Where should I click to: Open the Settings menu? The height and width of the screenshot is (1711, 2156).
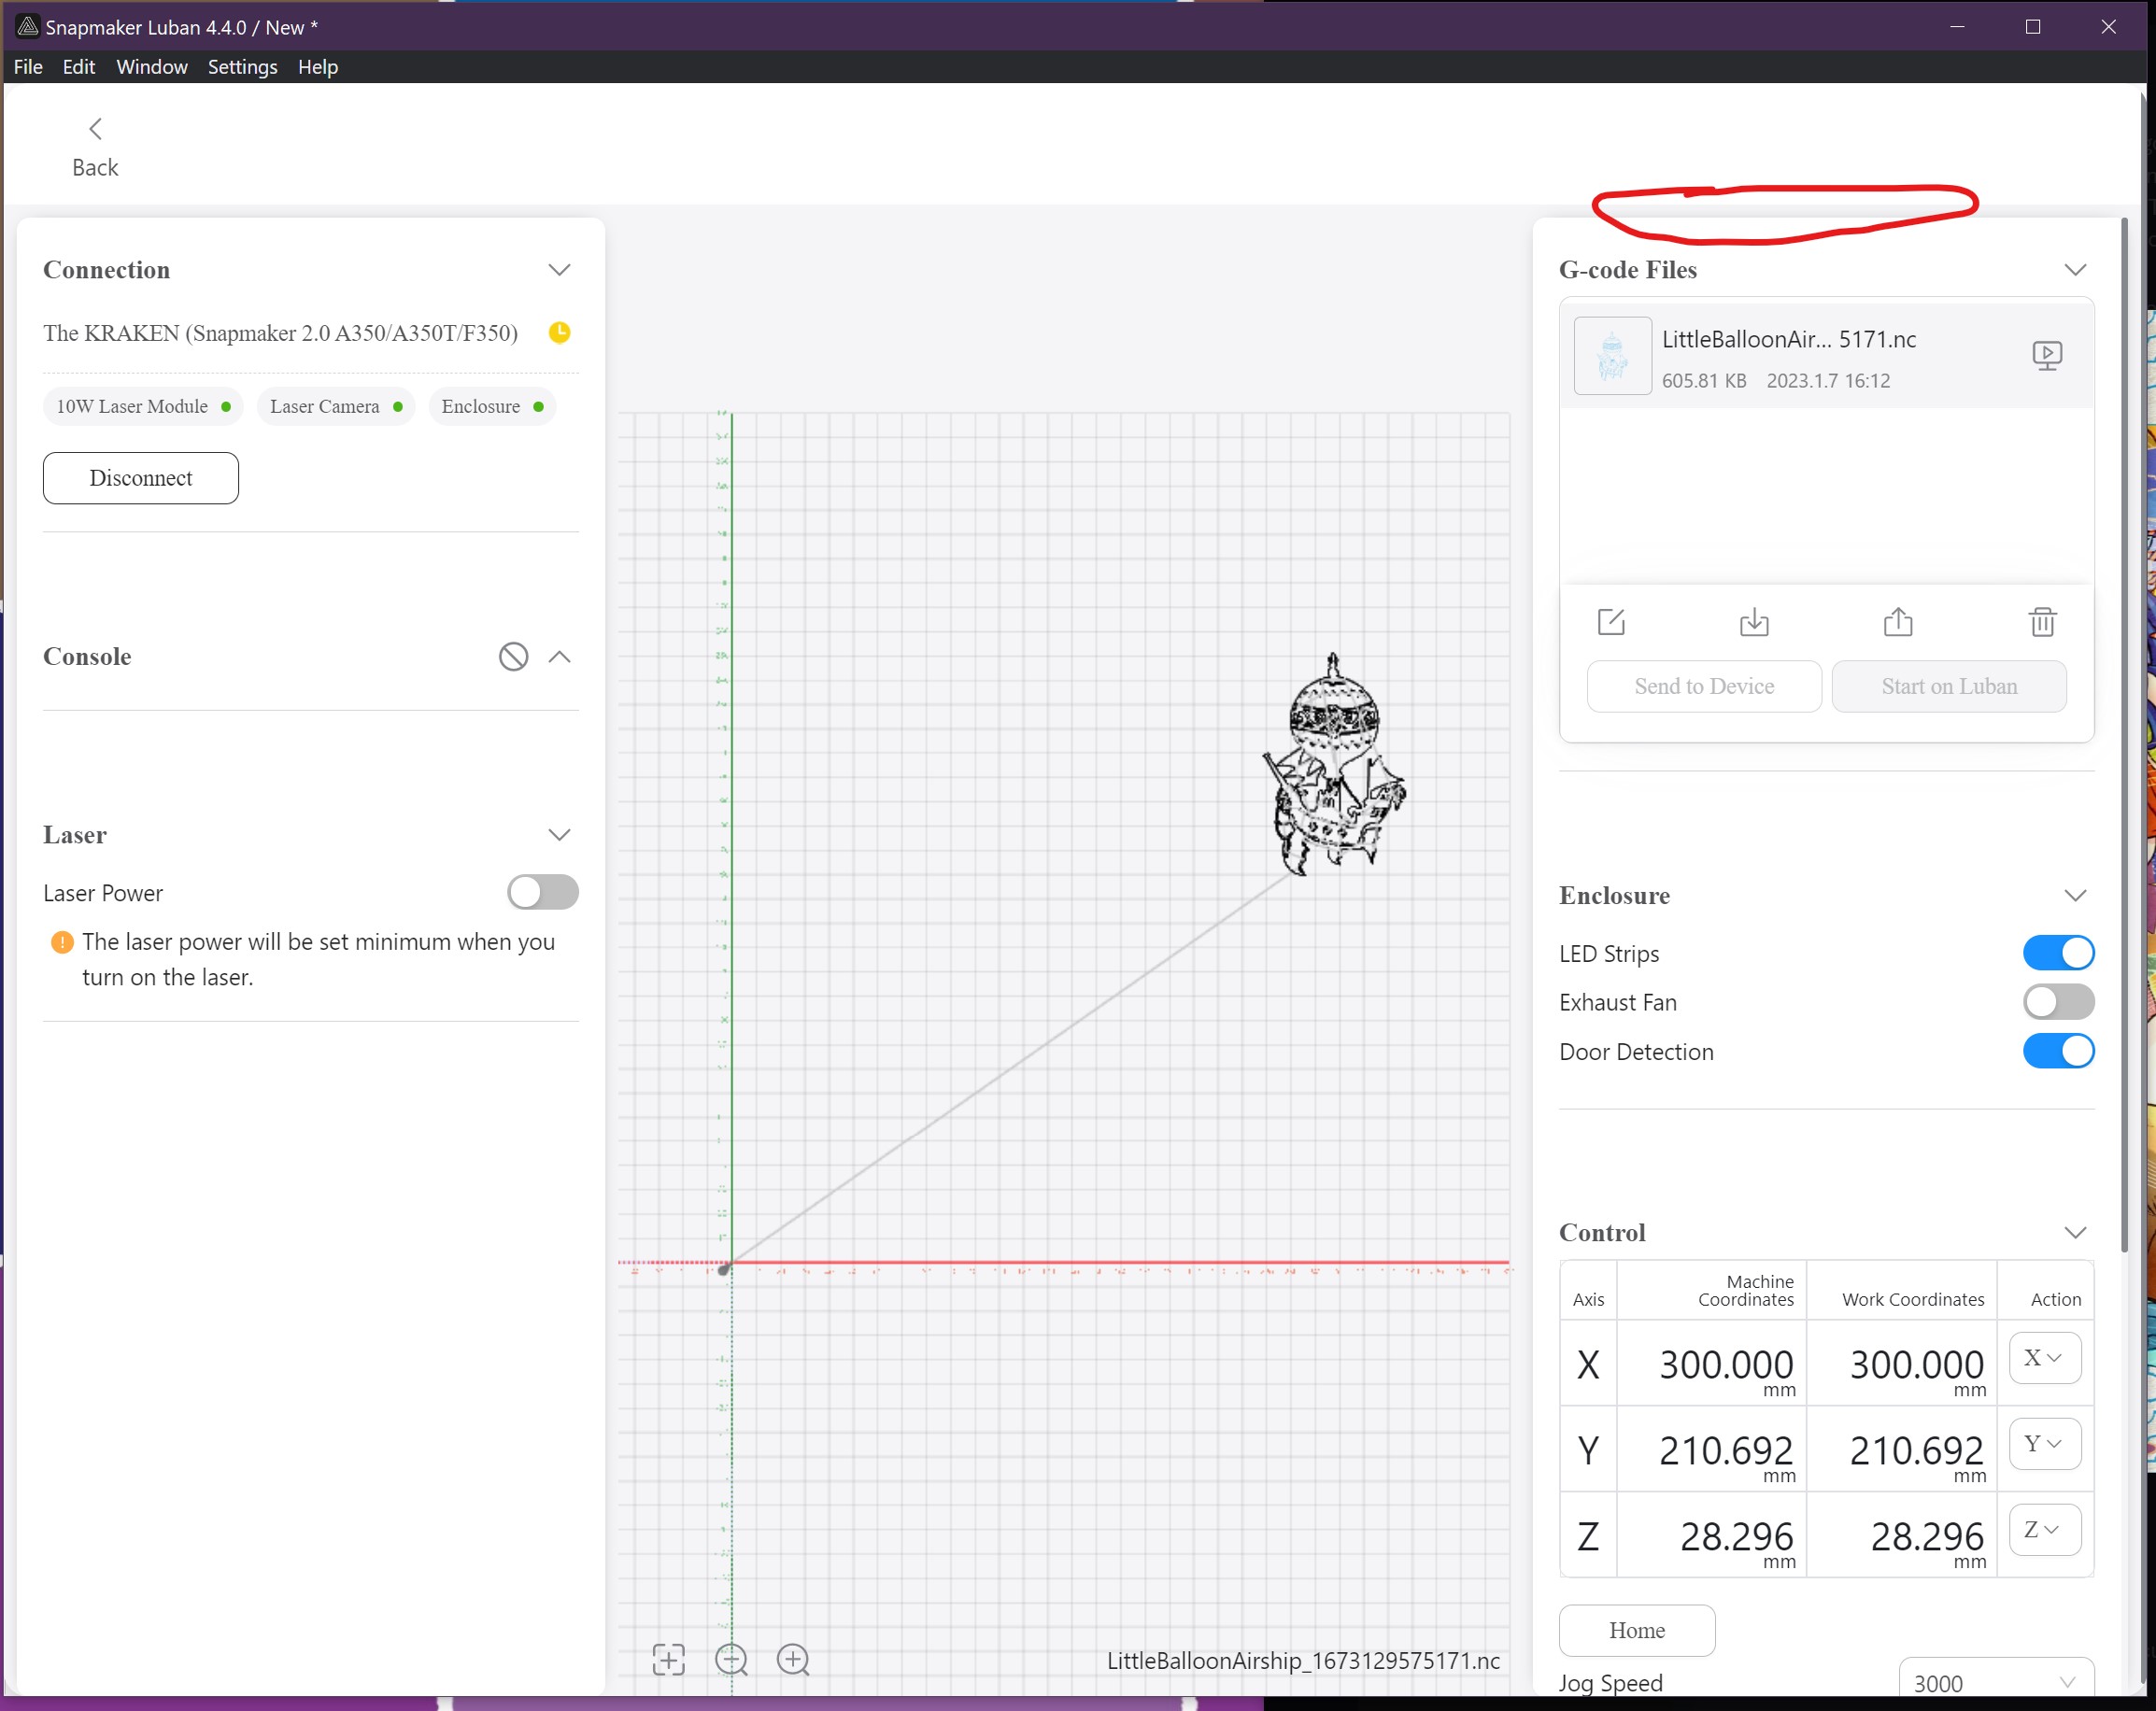[x=241, y=66]
